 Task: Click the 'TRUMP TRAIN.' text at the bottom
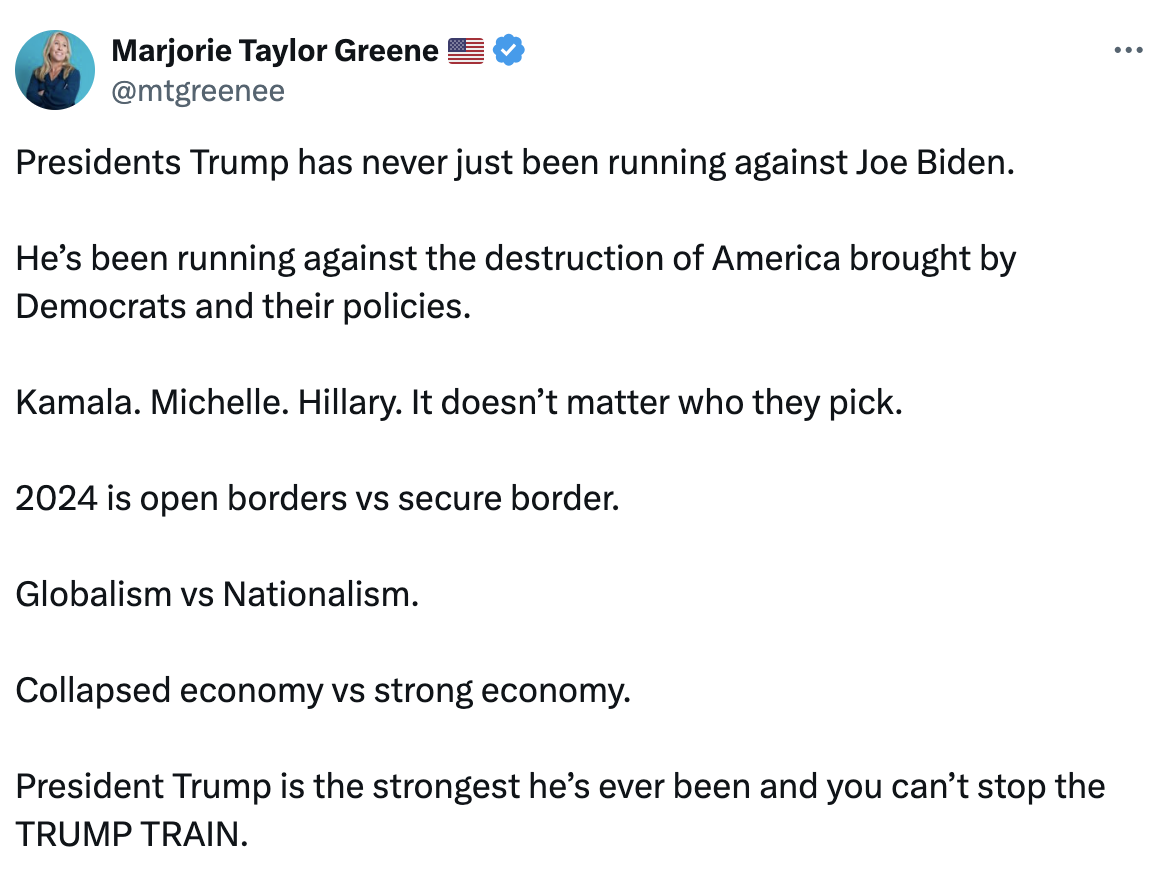[x=132, y=834]
